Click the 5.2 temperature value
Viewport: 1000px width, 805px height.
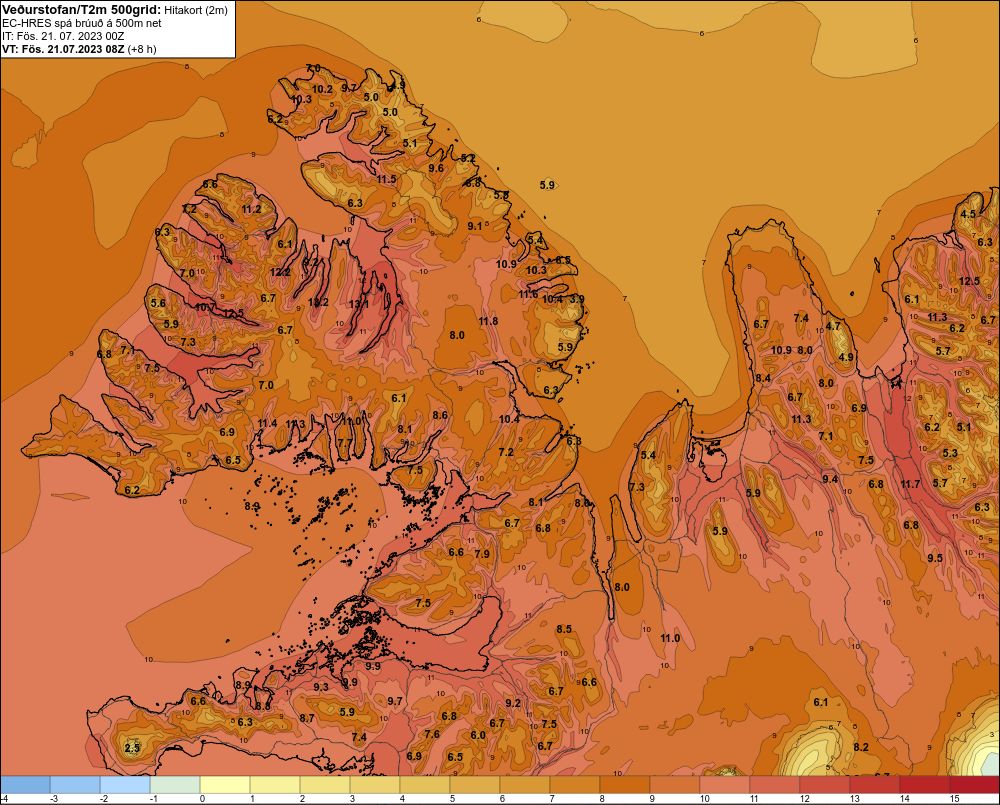(x=468, y=158)
